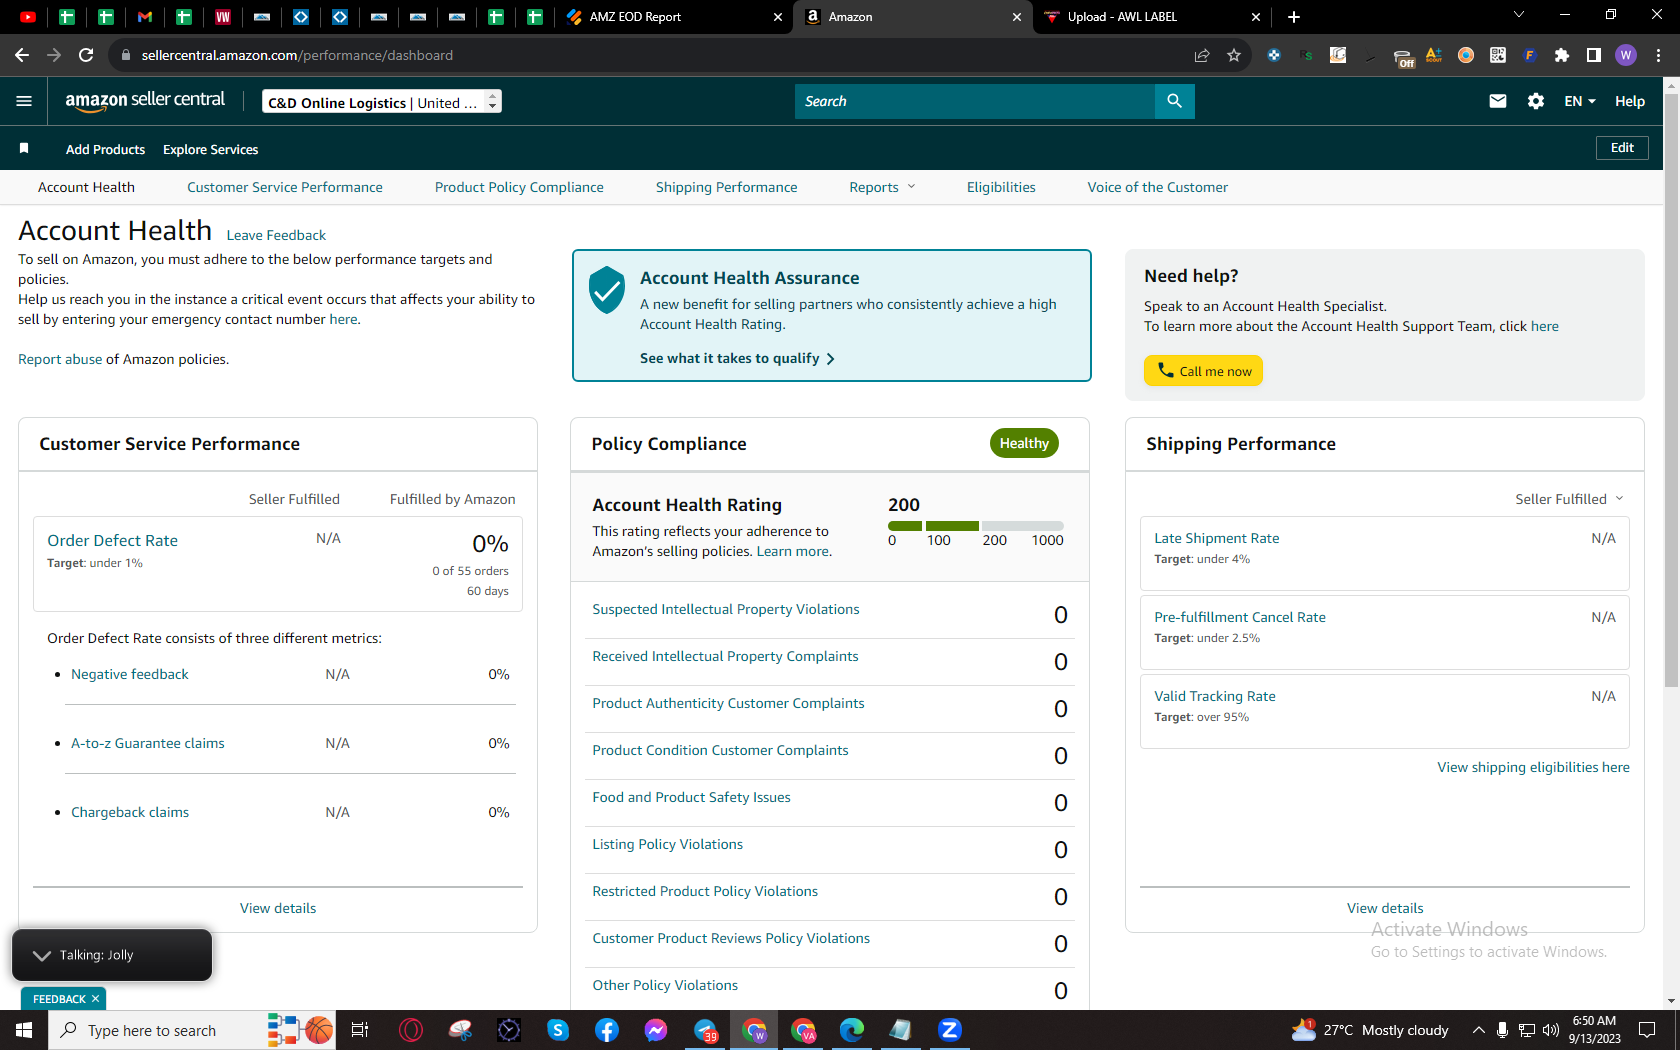Open the Eligibilities tab

pyautogui.click(x=1001, y=187)
